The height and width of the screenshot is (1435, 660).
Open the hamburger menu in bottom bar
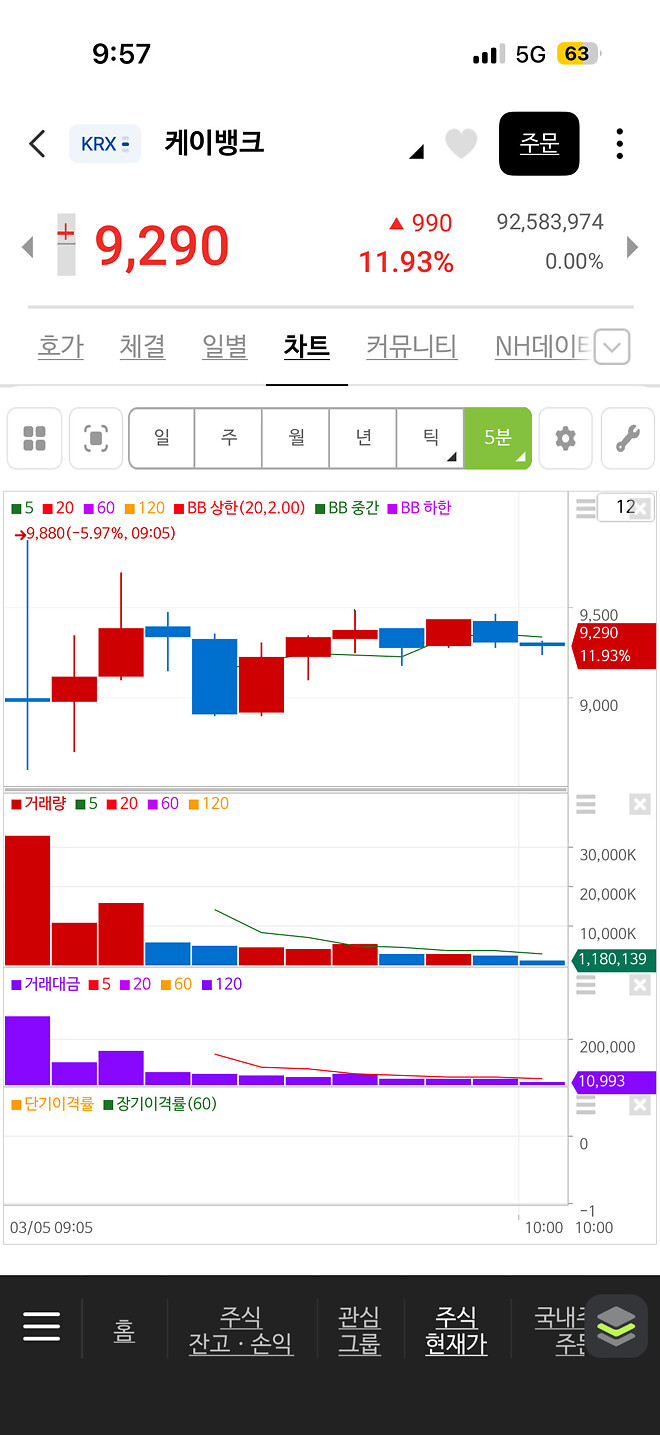[x=42, y=1327]
